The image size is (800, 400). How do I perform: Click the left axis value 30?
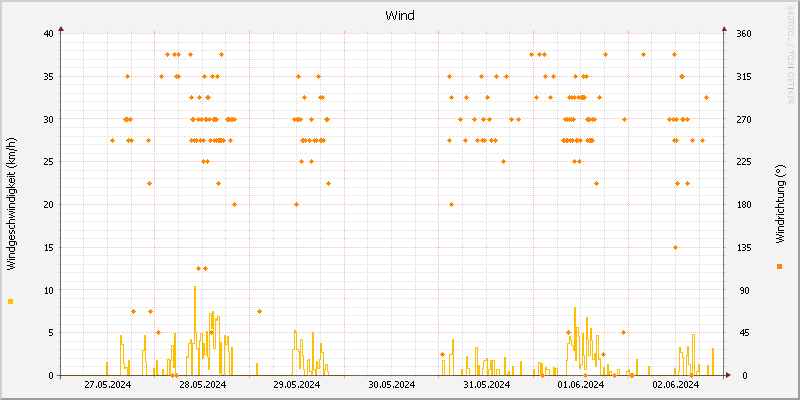point(48,119)
